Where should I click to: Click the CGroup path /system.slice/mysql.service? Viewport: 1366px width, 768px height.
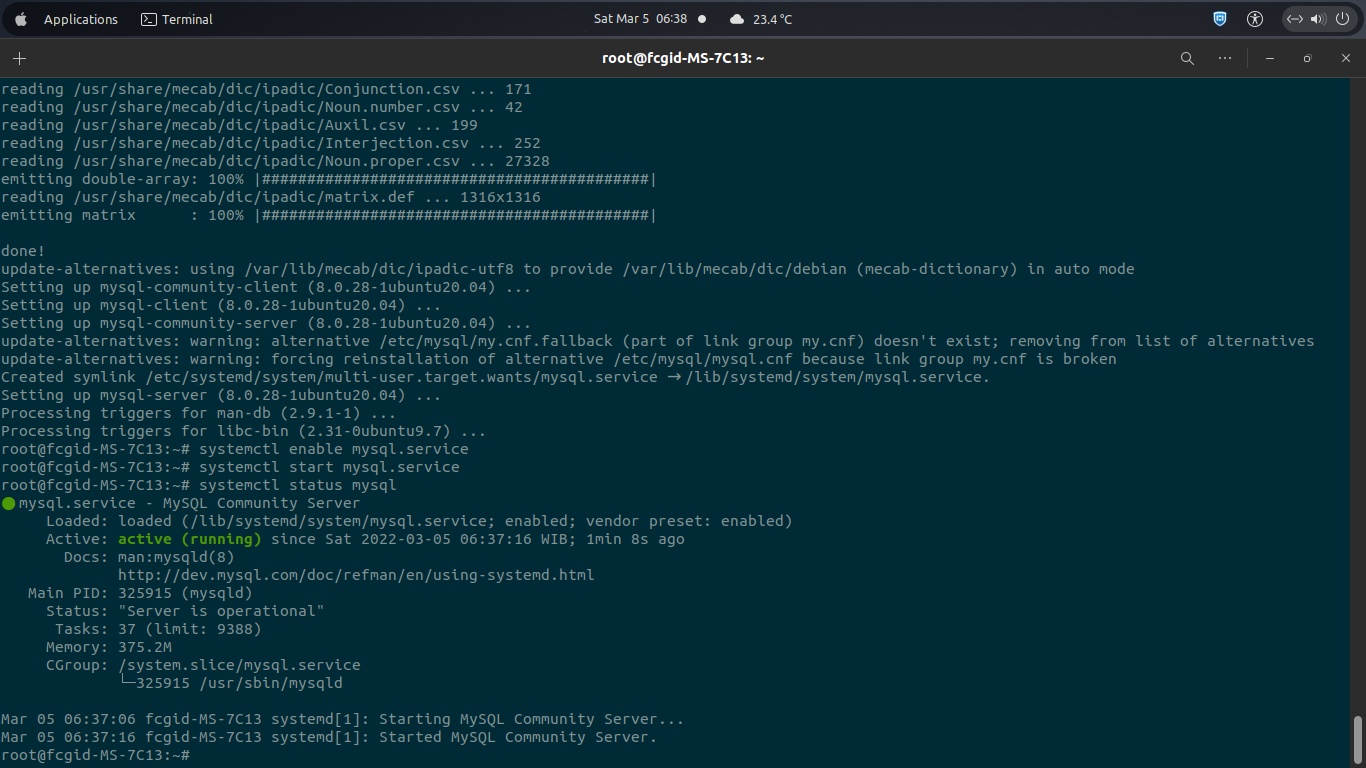pos(239,665)
